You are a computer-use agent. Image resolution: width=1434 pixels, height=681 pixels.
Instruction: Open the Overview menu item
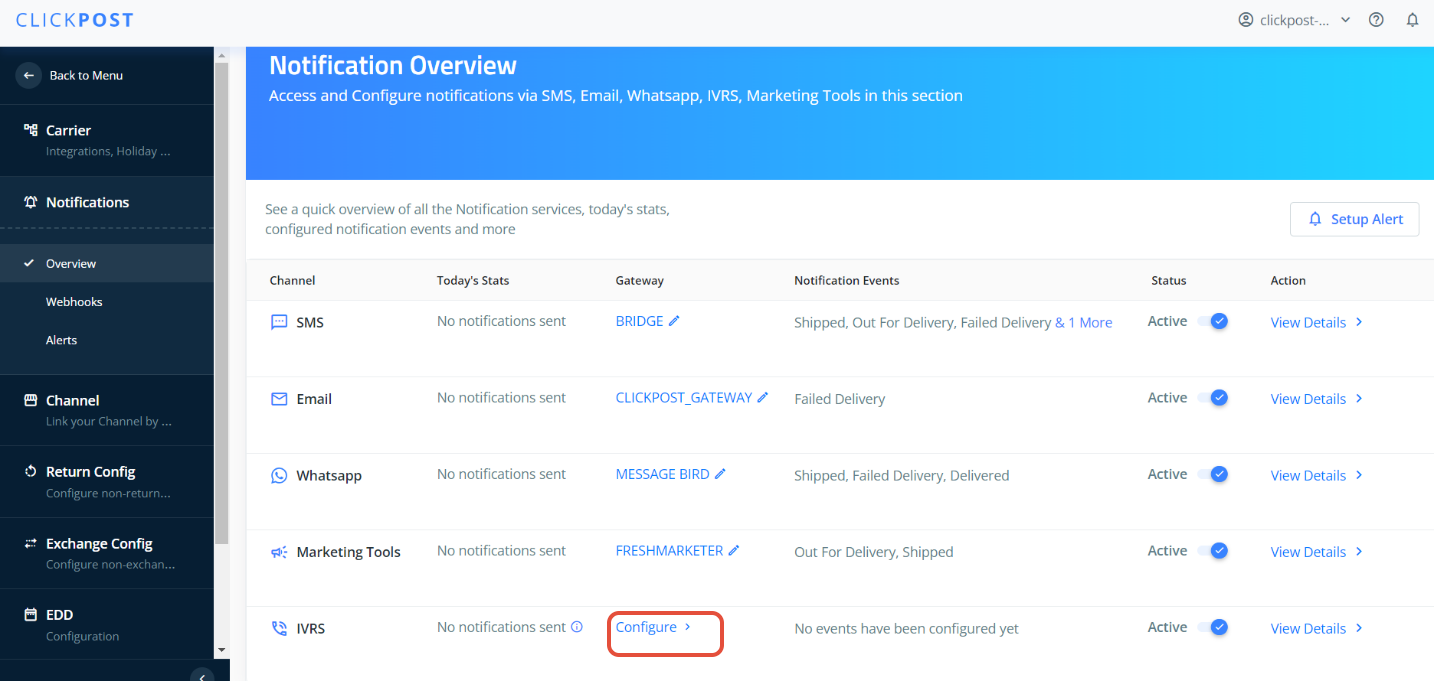tap(107, 263)
